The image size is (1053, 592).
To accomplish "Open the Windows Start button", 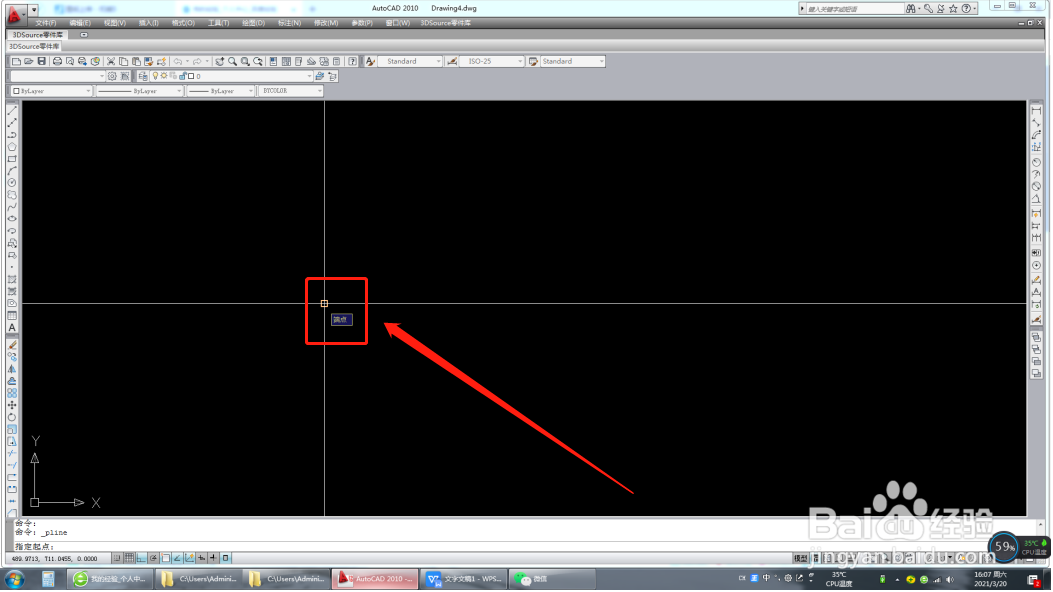I will pyautogui.click(x=14, y=579).
